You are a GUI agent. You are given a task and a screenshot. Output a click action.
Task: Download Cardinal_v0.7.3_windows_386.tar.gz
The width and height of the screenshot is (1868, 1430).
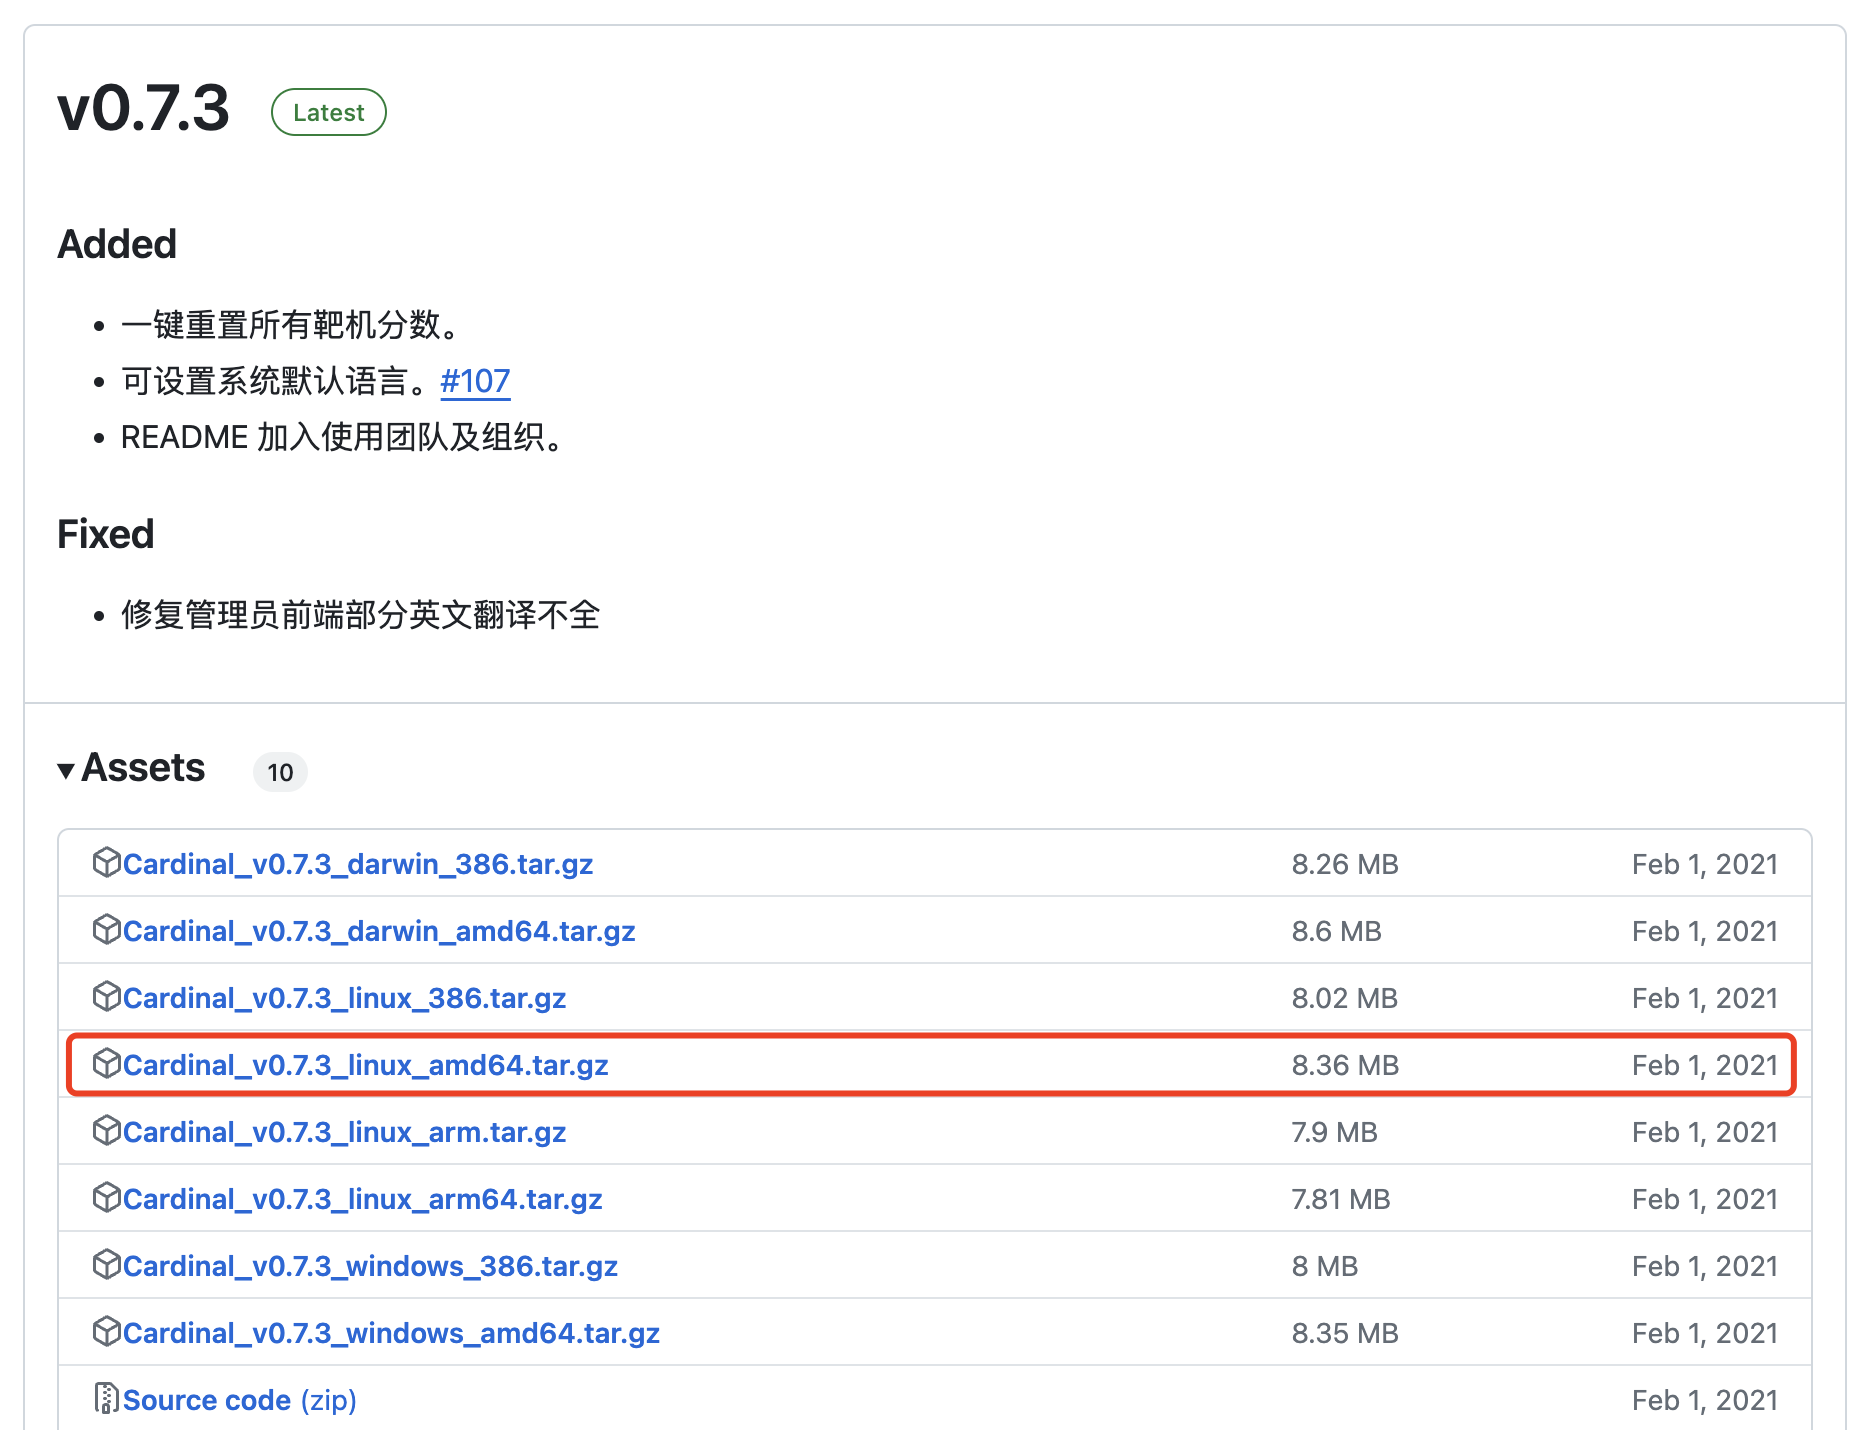[x=370, y=1266]
